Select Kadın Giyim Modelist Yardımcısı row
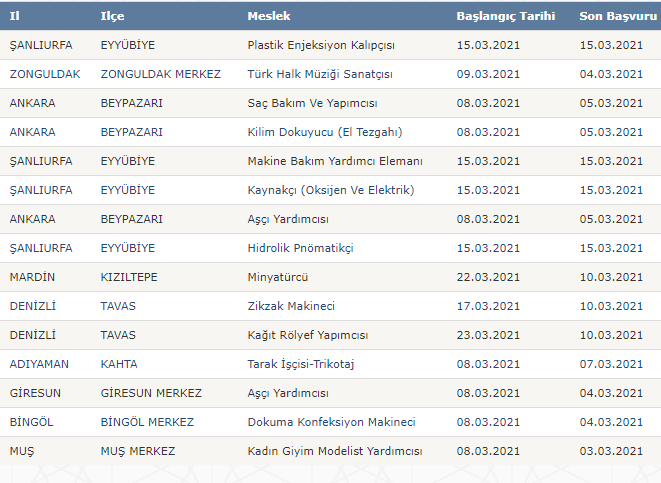Image resolution: width=661 pixels, height=483 pixels. (335, 451)
